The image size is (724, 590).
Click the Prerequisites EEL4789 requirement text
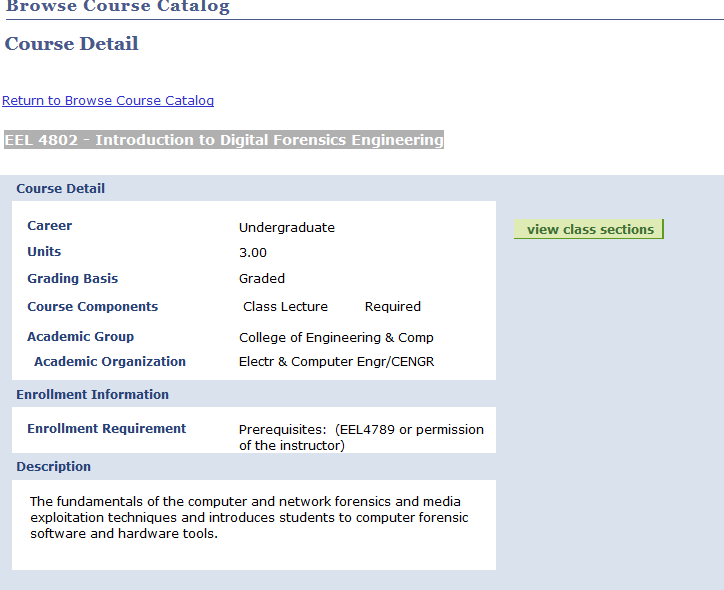tap(361, 437)
